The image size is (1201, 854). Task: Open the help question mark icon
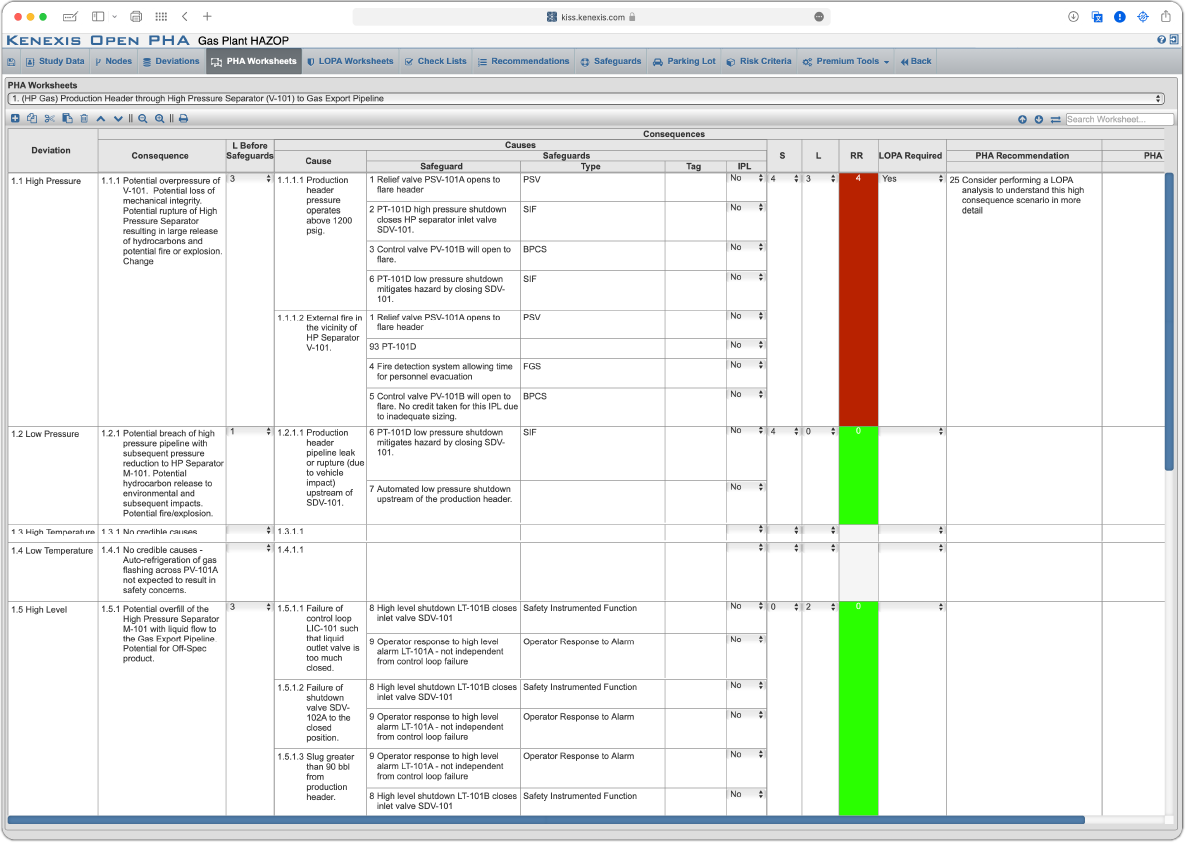(x=1161, y=40)
